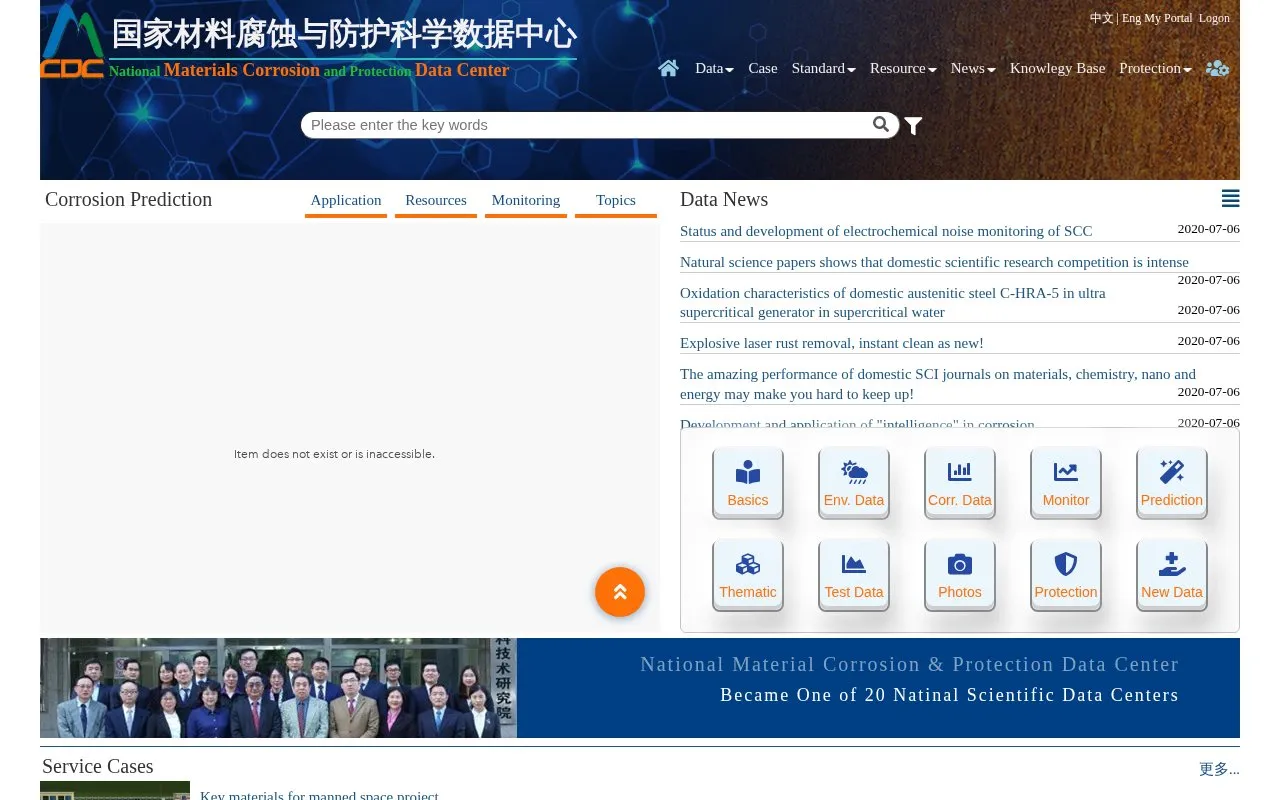This screenshot has height=800, width=1280.
Task: Open the natural science papers competition article
Action: tap(934, 262)
